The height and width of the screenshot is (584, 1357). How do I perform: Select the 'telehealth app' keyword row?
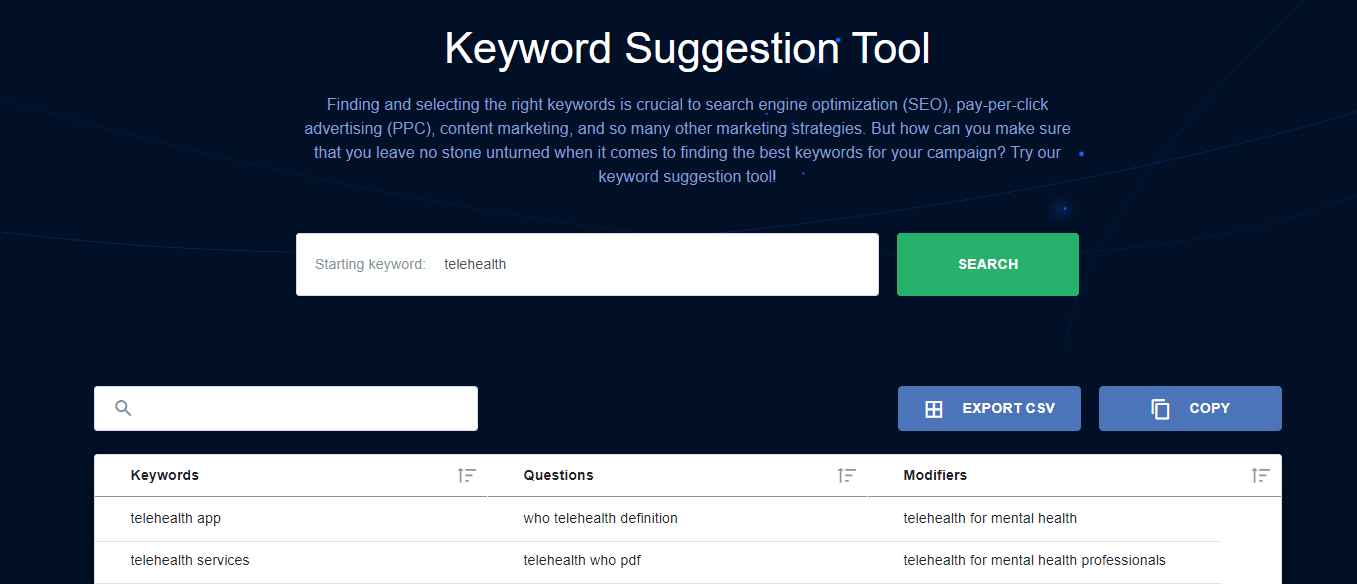point(176,518)
